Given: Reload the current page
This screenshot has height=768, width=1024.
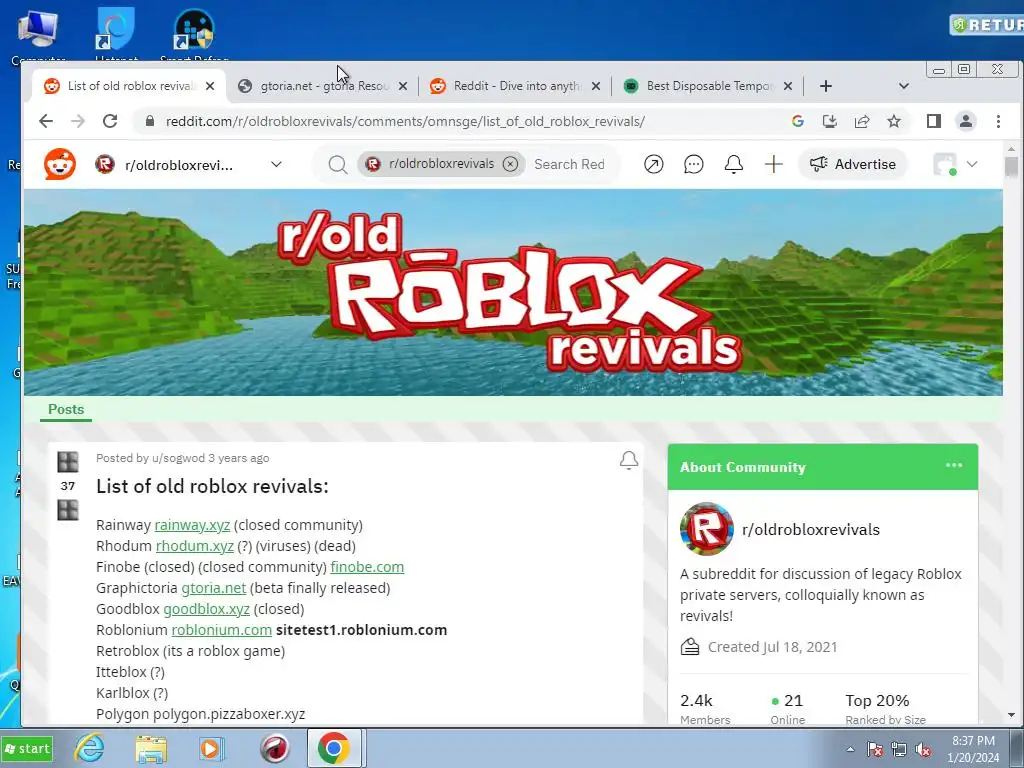Looking at the screenshot, I should (x=110, y=121).
